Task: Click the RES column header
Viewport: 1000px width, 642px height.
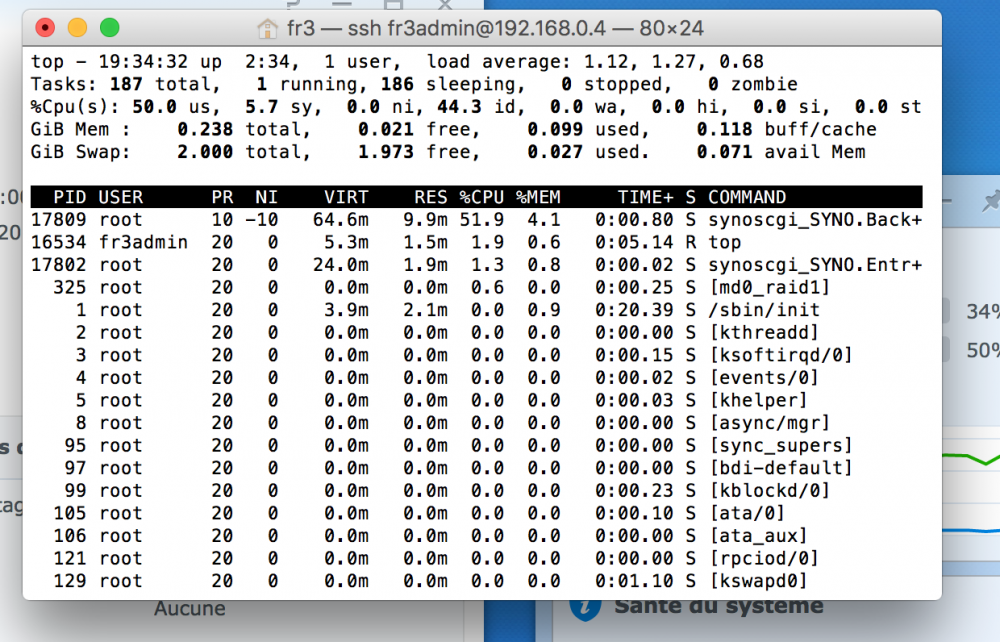Action: 431,197
